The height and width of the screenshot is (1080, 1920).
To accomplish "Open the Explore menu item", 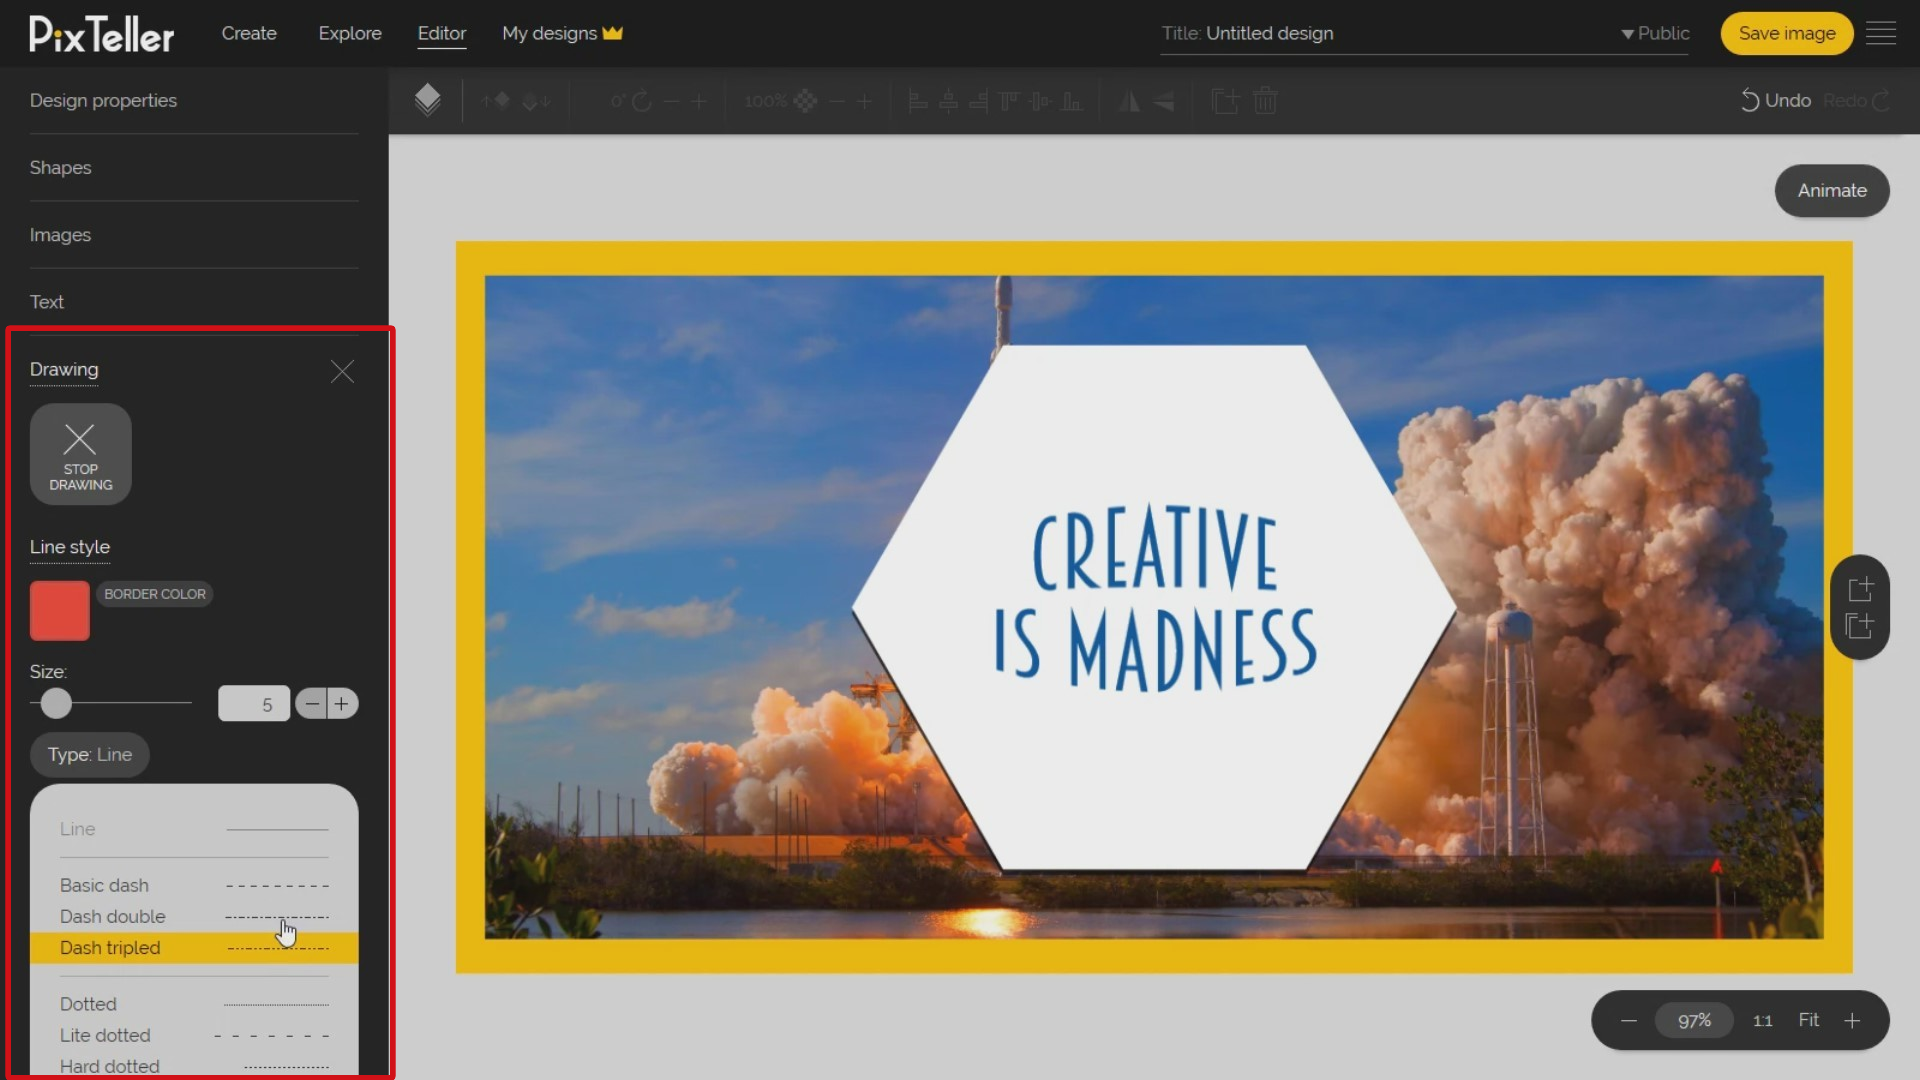I will tap(349, 33).
